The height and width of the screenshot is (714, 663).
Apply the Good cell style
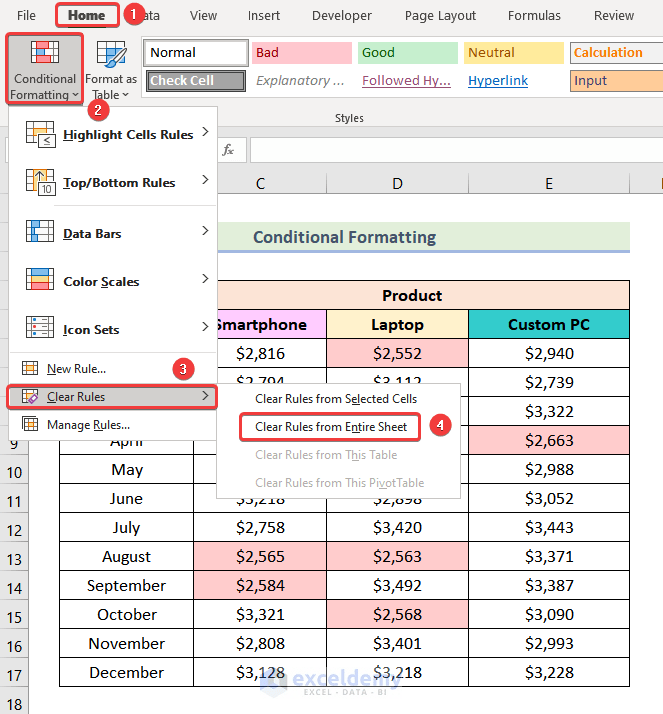coord(408,52)
